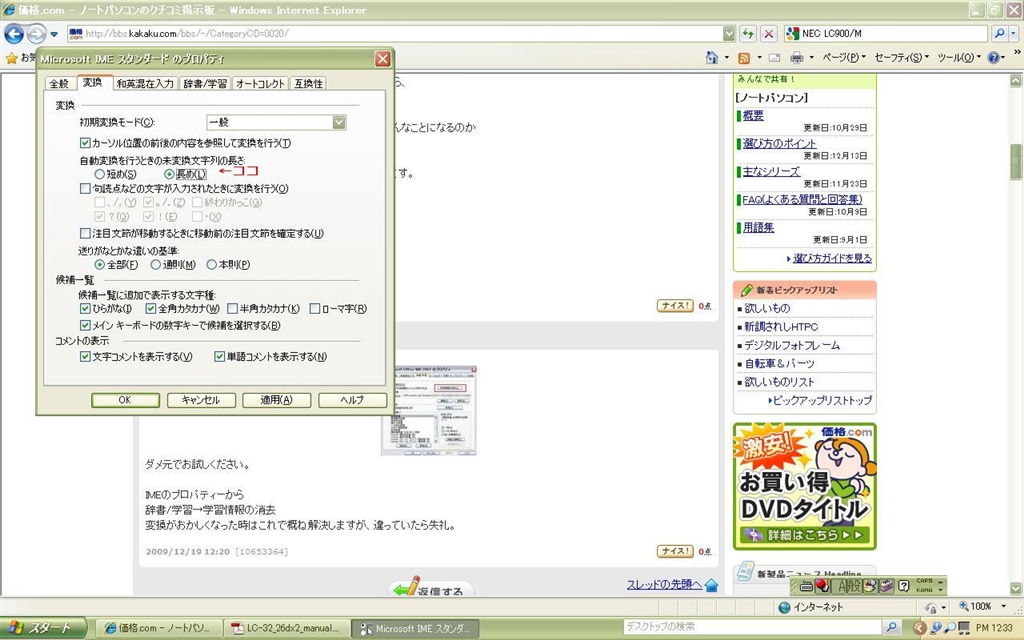The width and height of the screenshot is (1024, 640).
Task: Click the red ball input method icon
Action: (x=822, y=585)
